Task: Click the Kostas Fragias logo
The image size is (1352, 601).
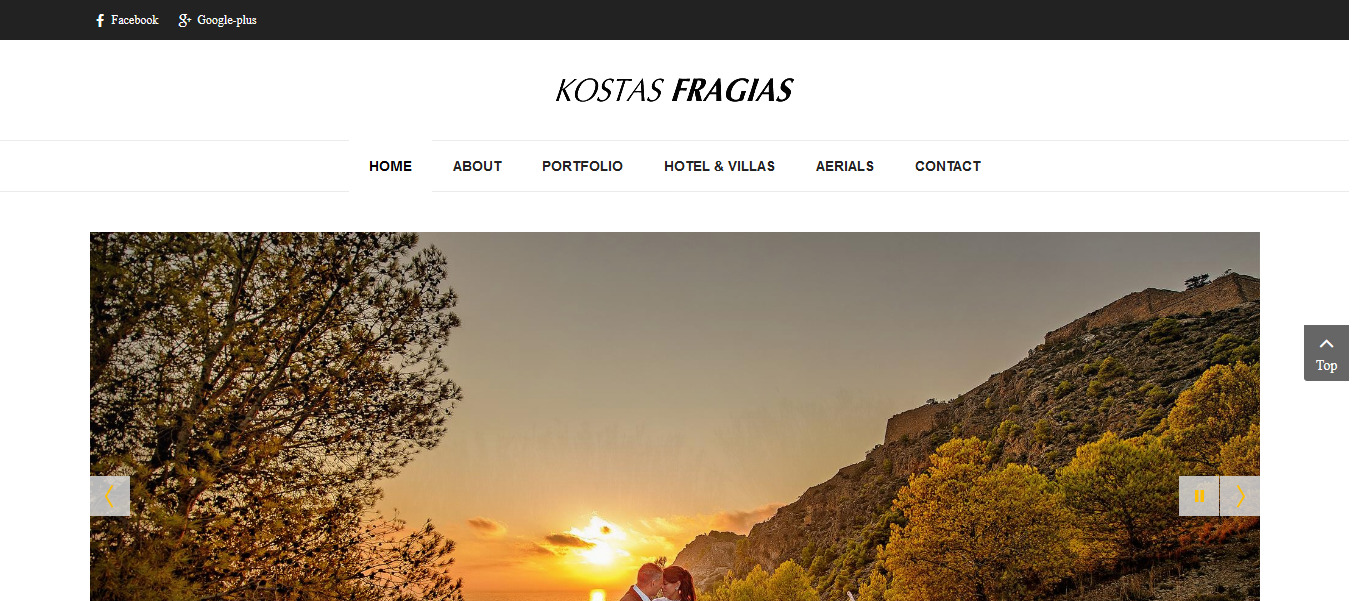Action: (x=674, y=91)
